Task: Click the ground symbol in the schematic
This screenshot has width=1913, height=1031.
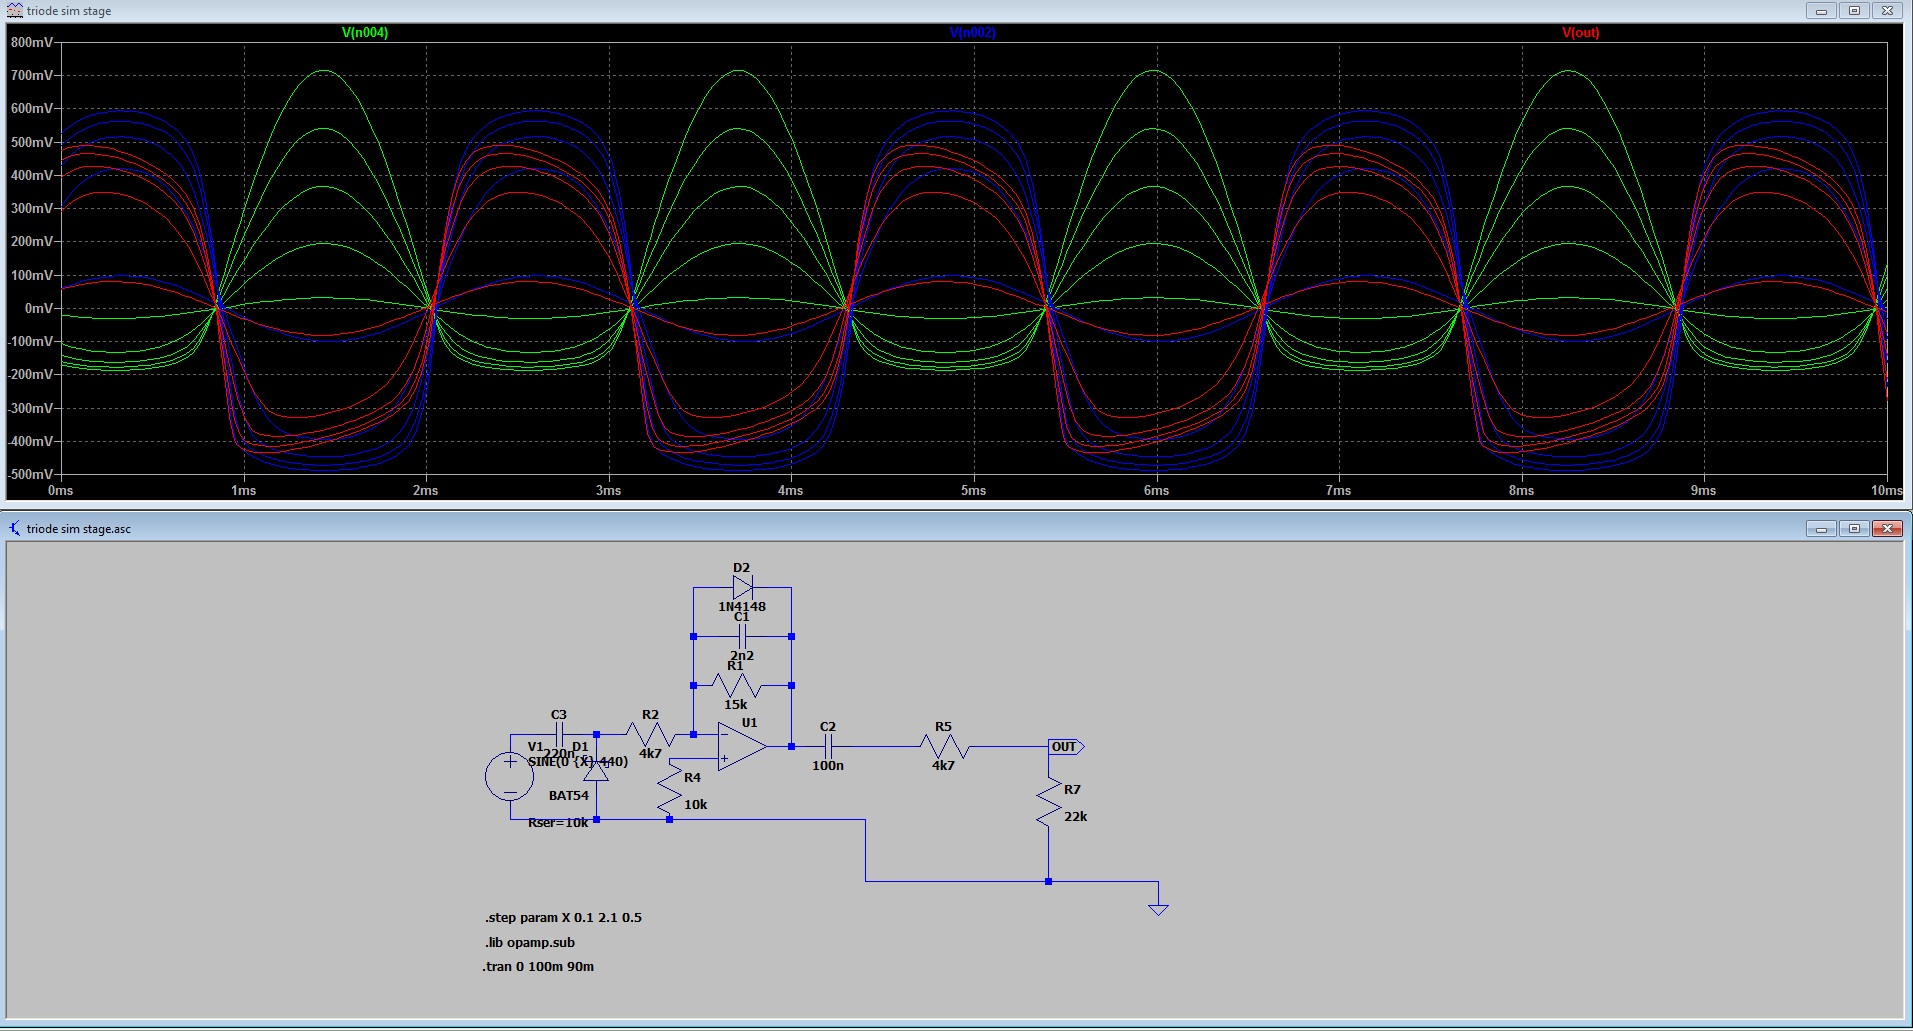Action: [x=1158, y=908]
